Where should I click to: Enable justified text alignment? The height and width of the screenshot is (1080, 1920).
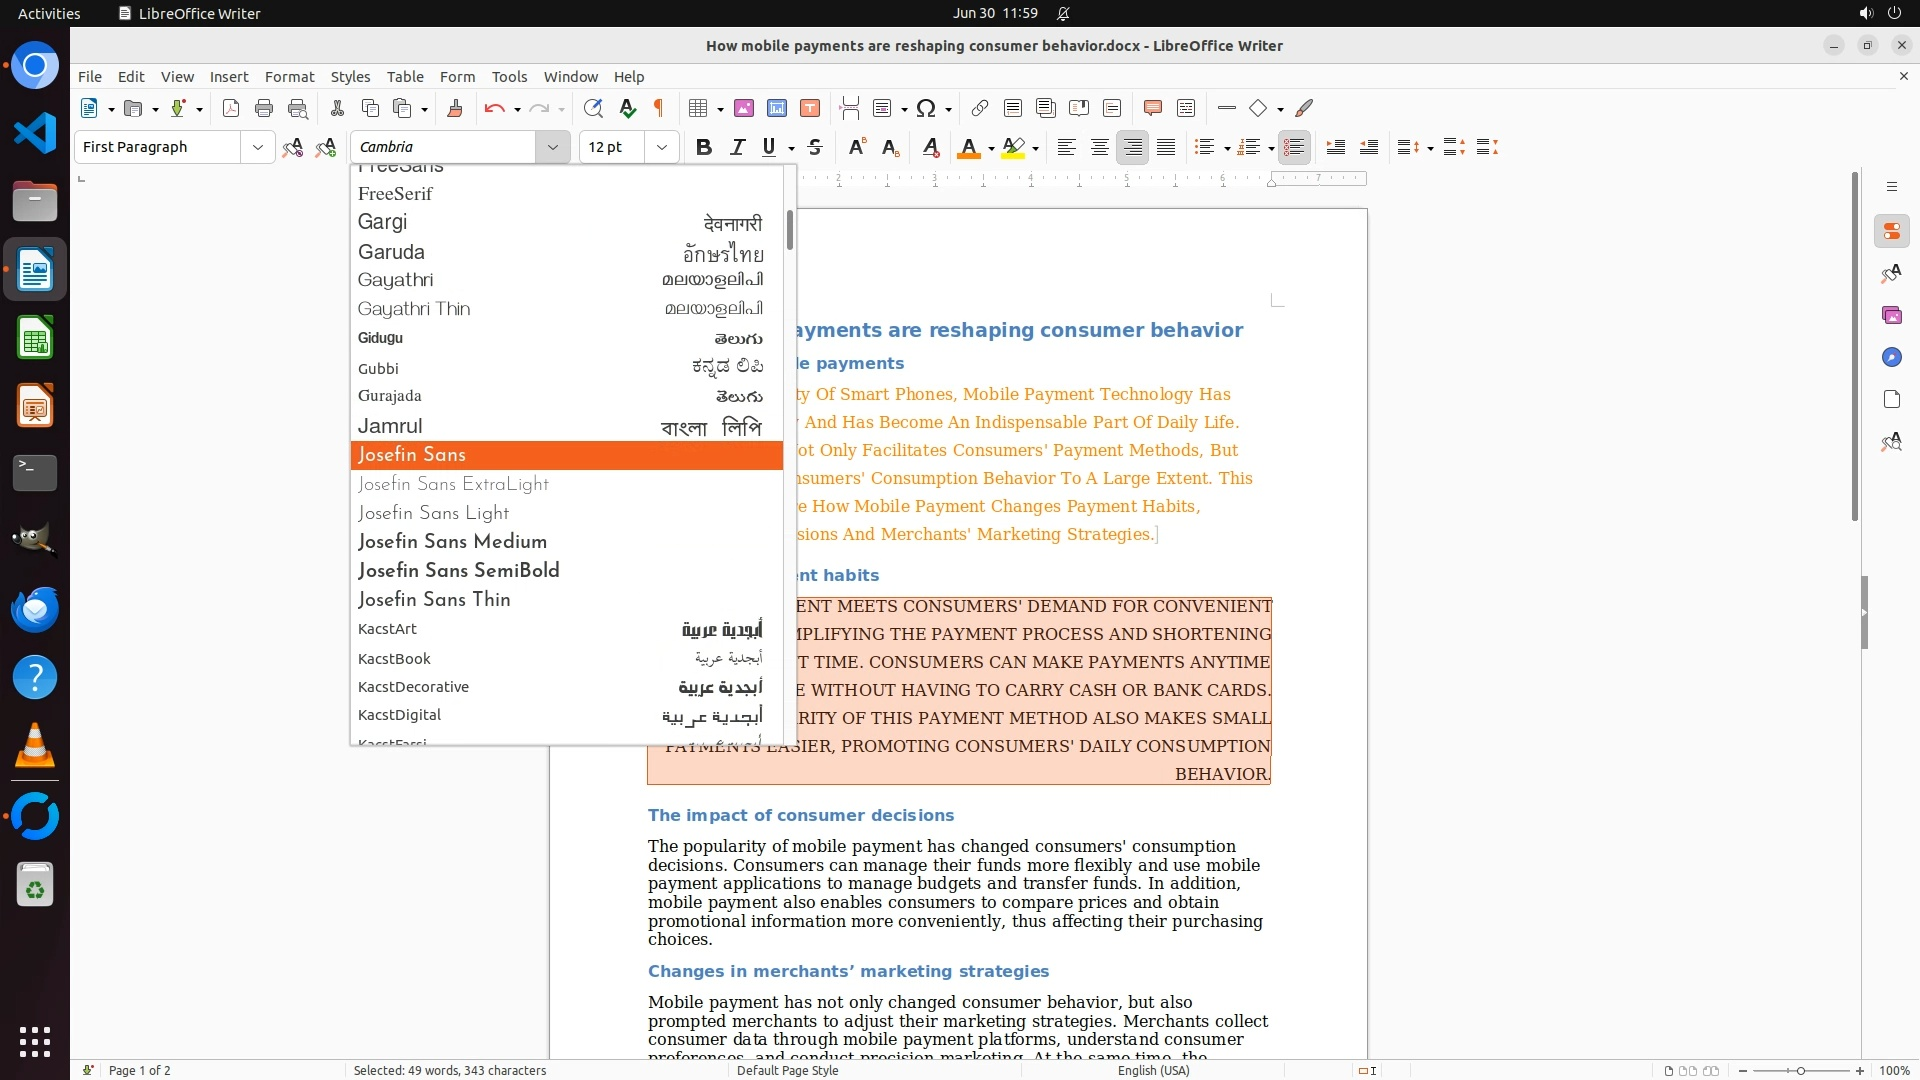click(x=1166, y=148)
